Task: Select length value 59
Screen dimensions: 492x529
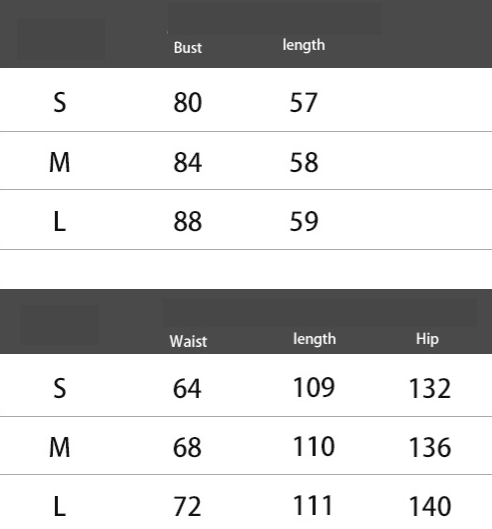Action: [304, 221]
